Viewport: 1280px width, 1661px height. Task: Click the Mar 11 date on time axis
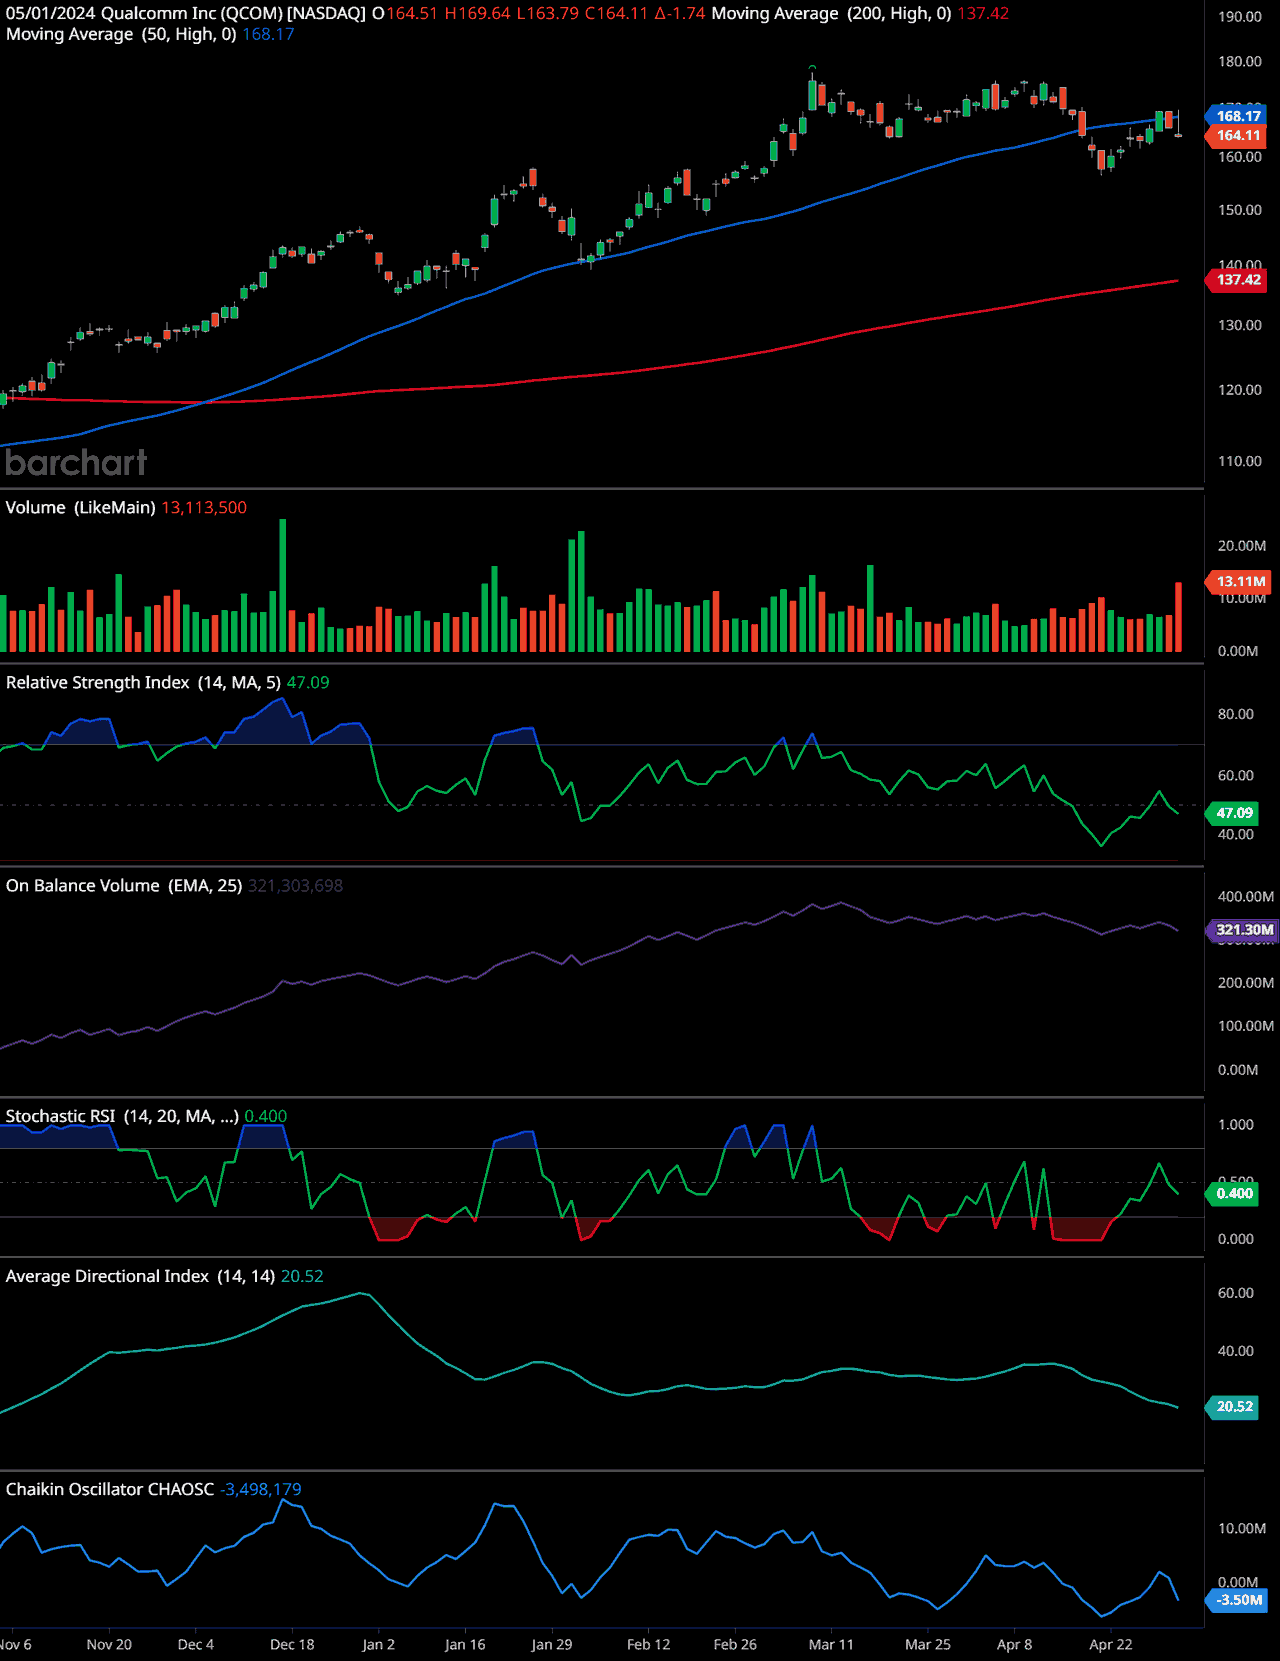tap(831, 1644)
